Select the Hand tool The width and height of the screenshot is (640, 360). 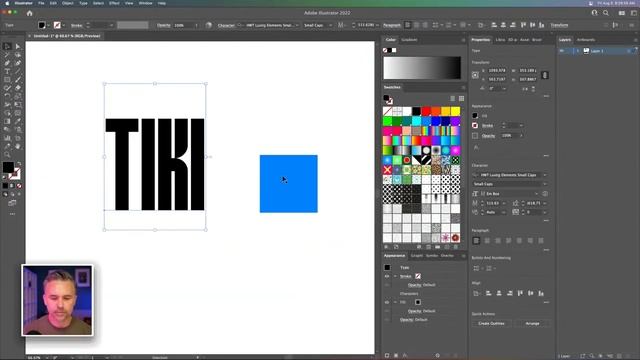[x=18, y=146]
